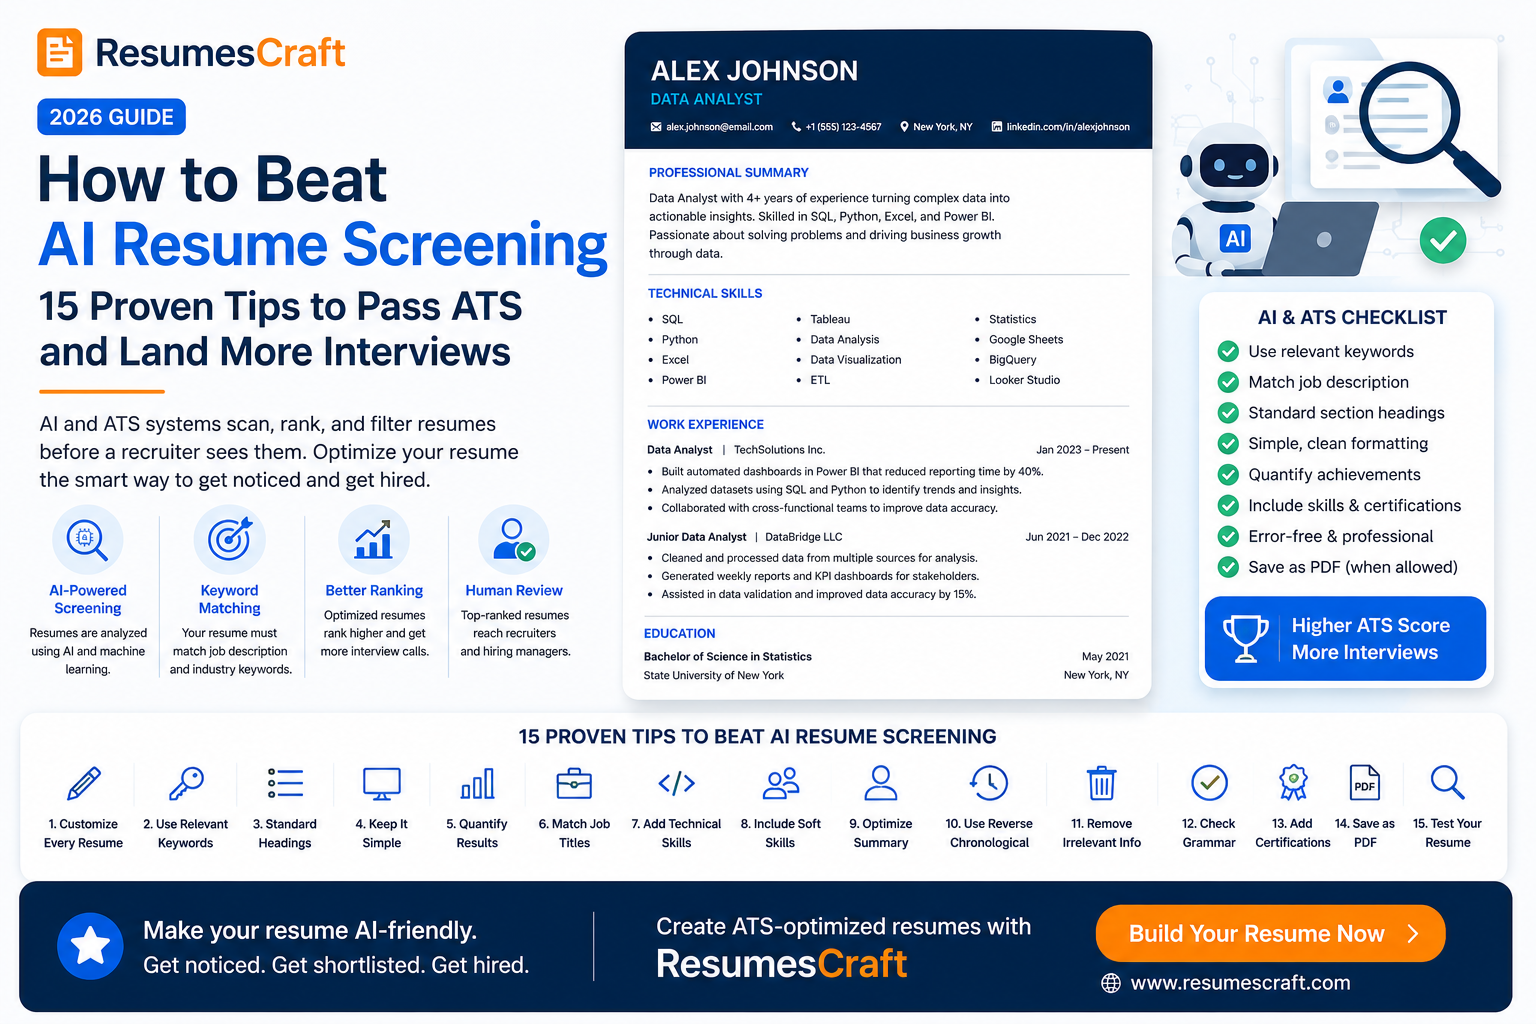Click the award ribbon icon for Add Certifications
This screenshot has height=1024, width=1536.
click(x=1293, y=783)
